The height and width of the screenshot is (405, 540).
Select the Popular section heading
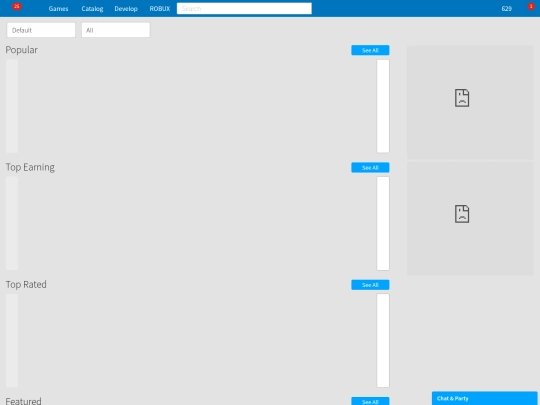22,50
